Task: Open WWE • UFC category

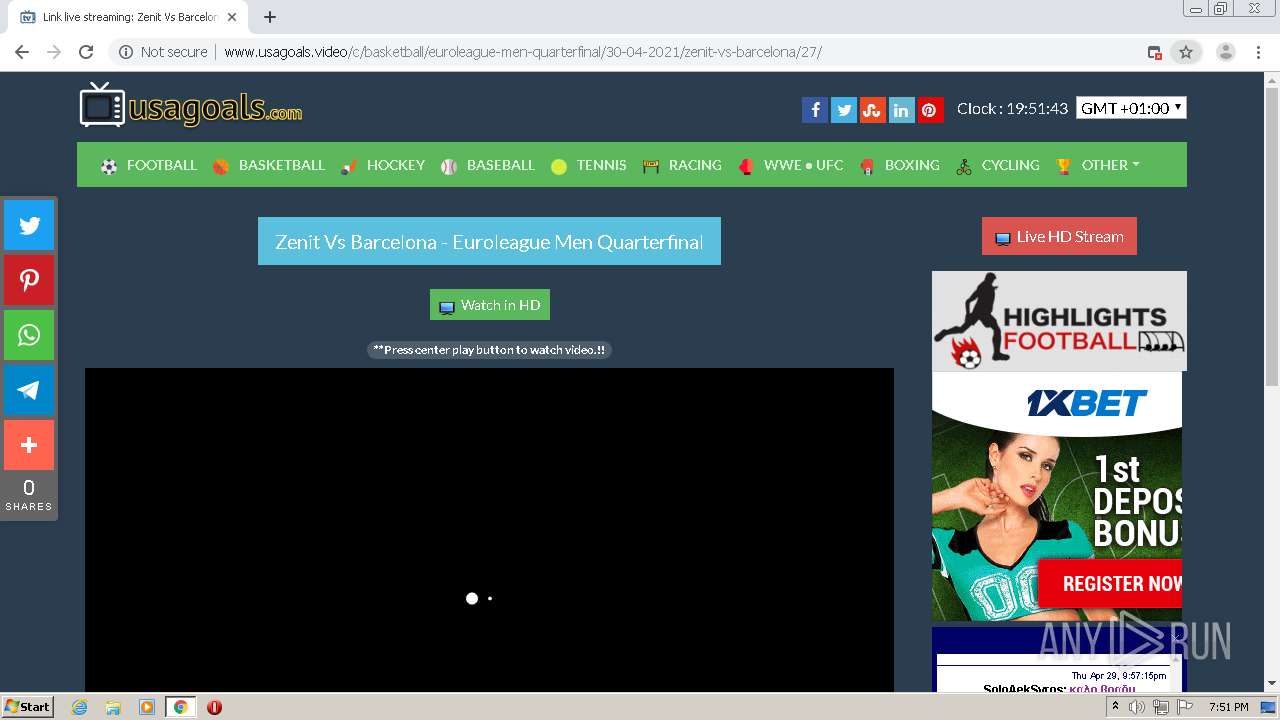Action: 791,165
